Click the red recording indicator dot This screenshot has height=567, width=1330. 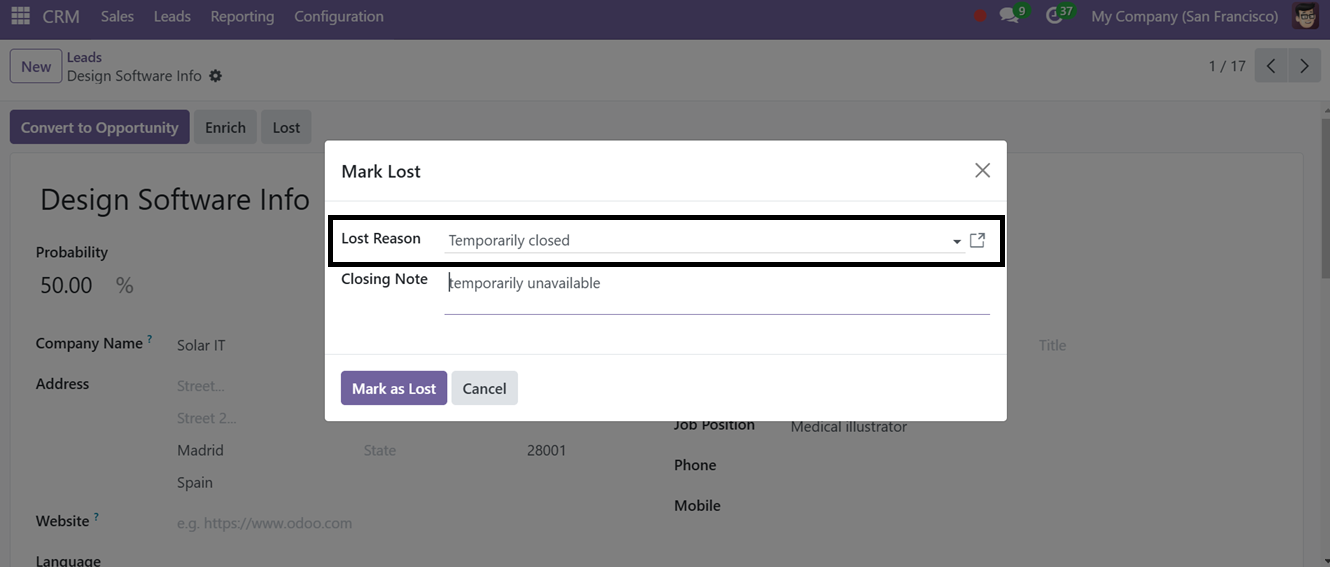pos(980,16)
